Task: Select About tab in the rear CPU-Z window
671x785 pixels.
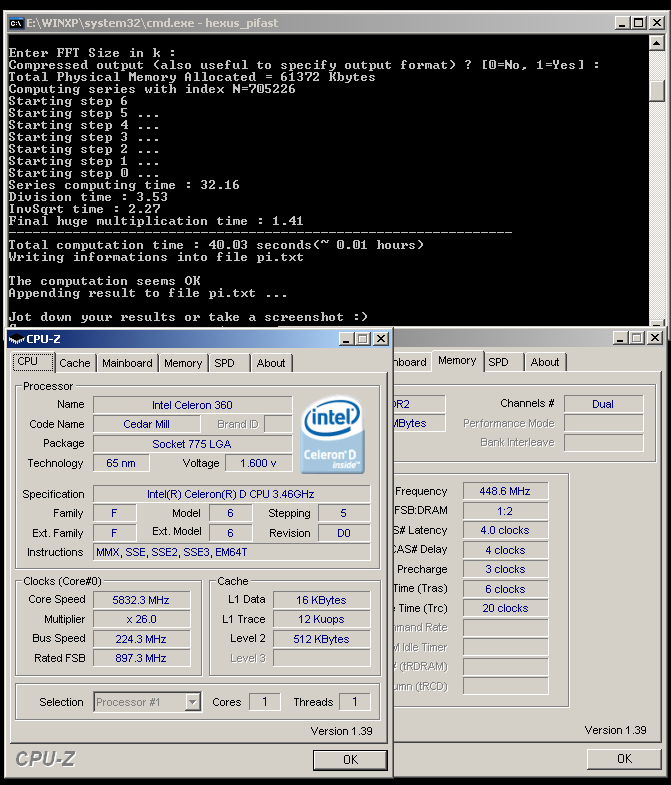Action: coord(545,362)
